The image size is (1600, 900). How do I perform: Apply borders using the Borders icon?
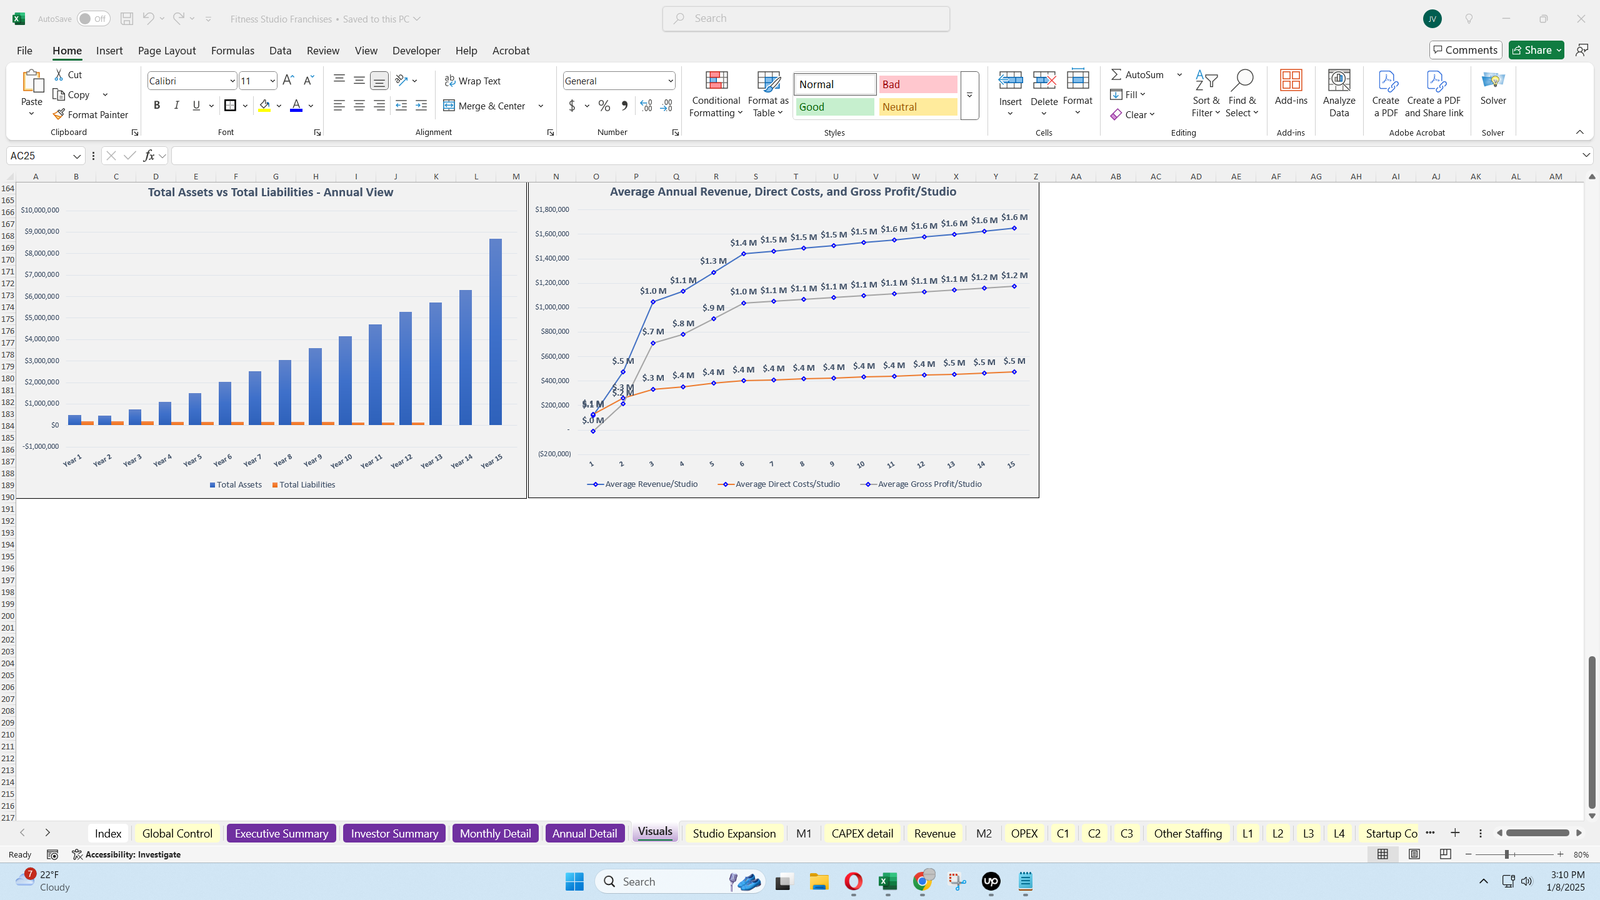(x=230, y=106)
